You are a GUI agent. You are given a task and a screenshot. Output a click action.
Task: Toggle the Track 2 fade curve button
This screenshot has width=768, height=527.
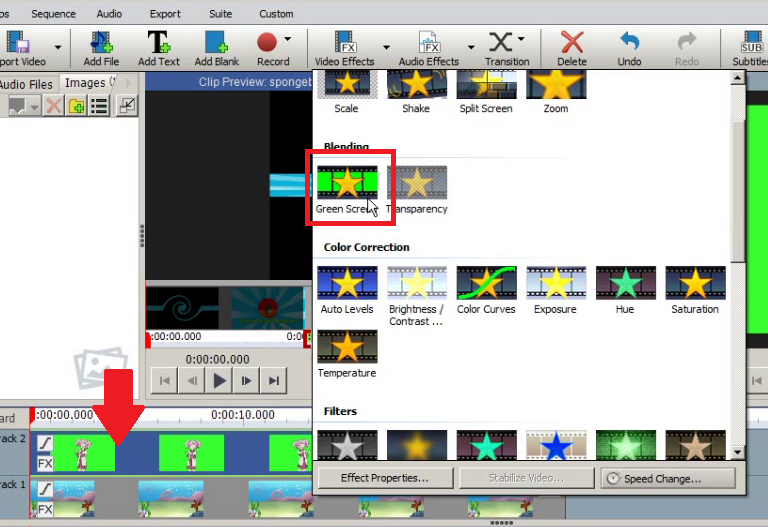[x=45, y=443]
